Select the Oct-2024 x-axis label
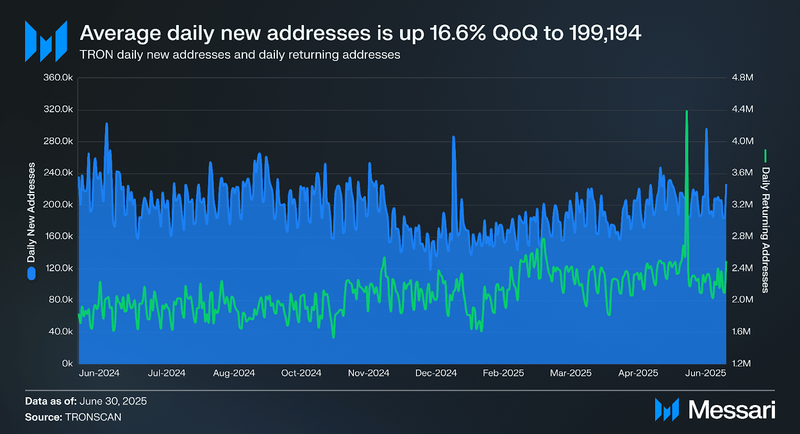 pos(301,373)
